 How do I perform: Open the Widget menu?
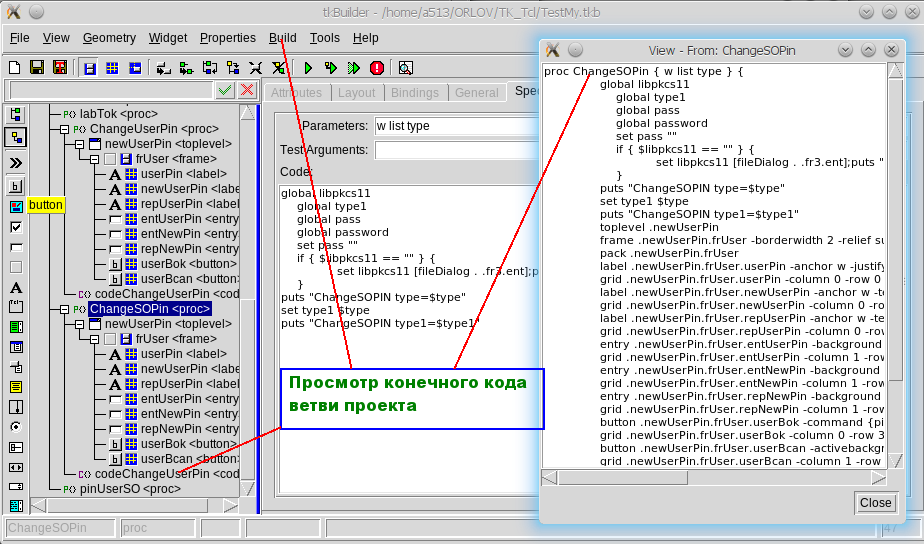[x=167, y=38]
